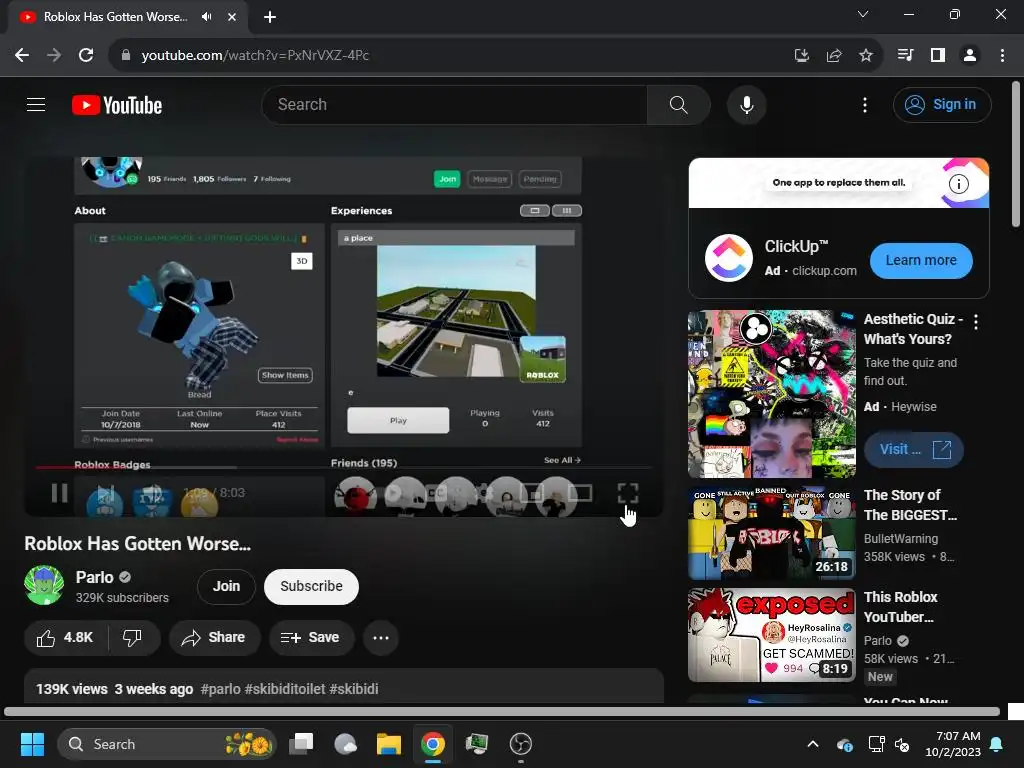Focus the YouTube search field
The width and height of the screenshot is (1024, 768).
point(455,104)
